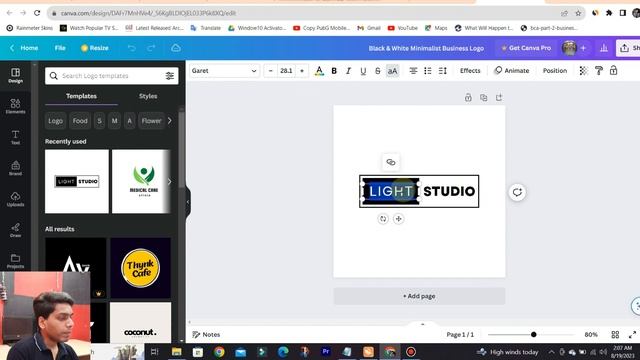The width and height of the screenshot is (640, 360).
Task: Go back to Home
Action: 24,48
